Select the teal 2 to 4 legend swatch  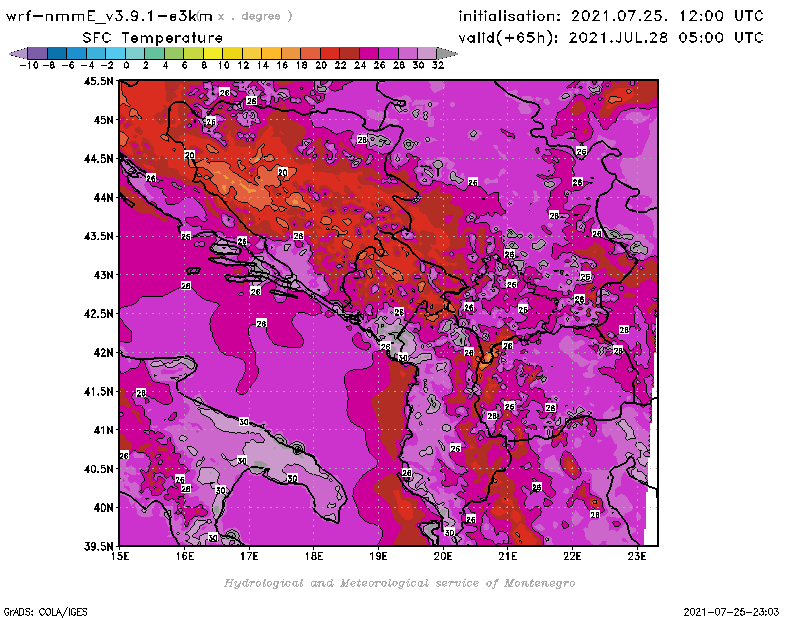(155, 53)
